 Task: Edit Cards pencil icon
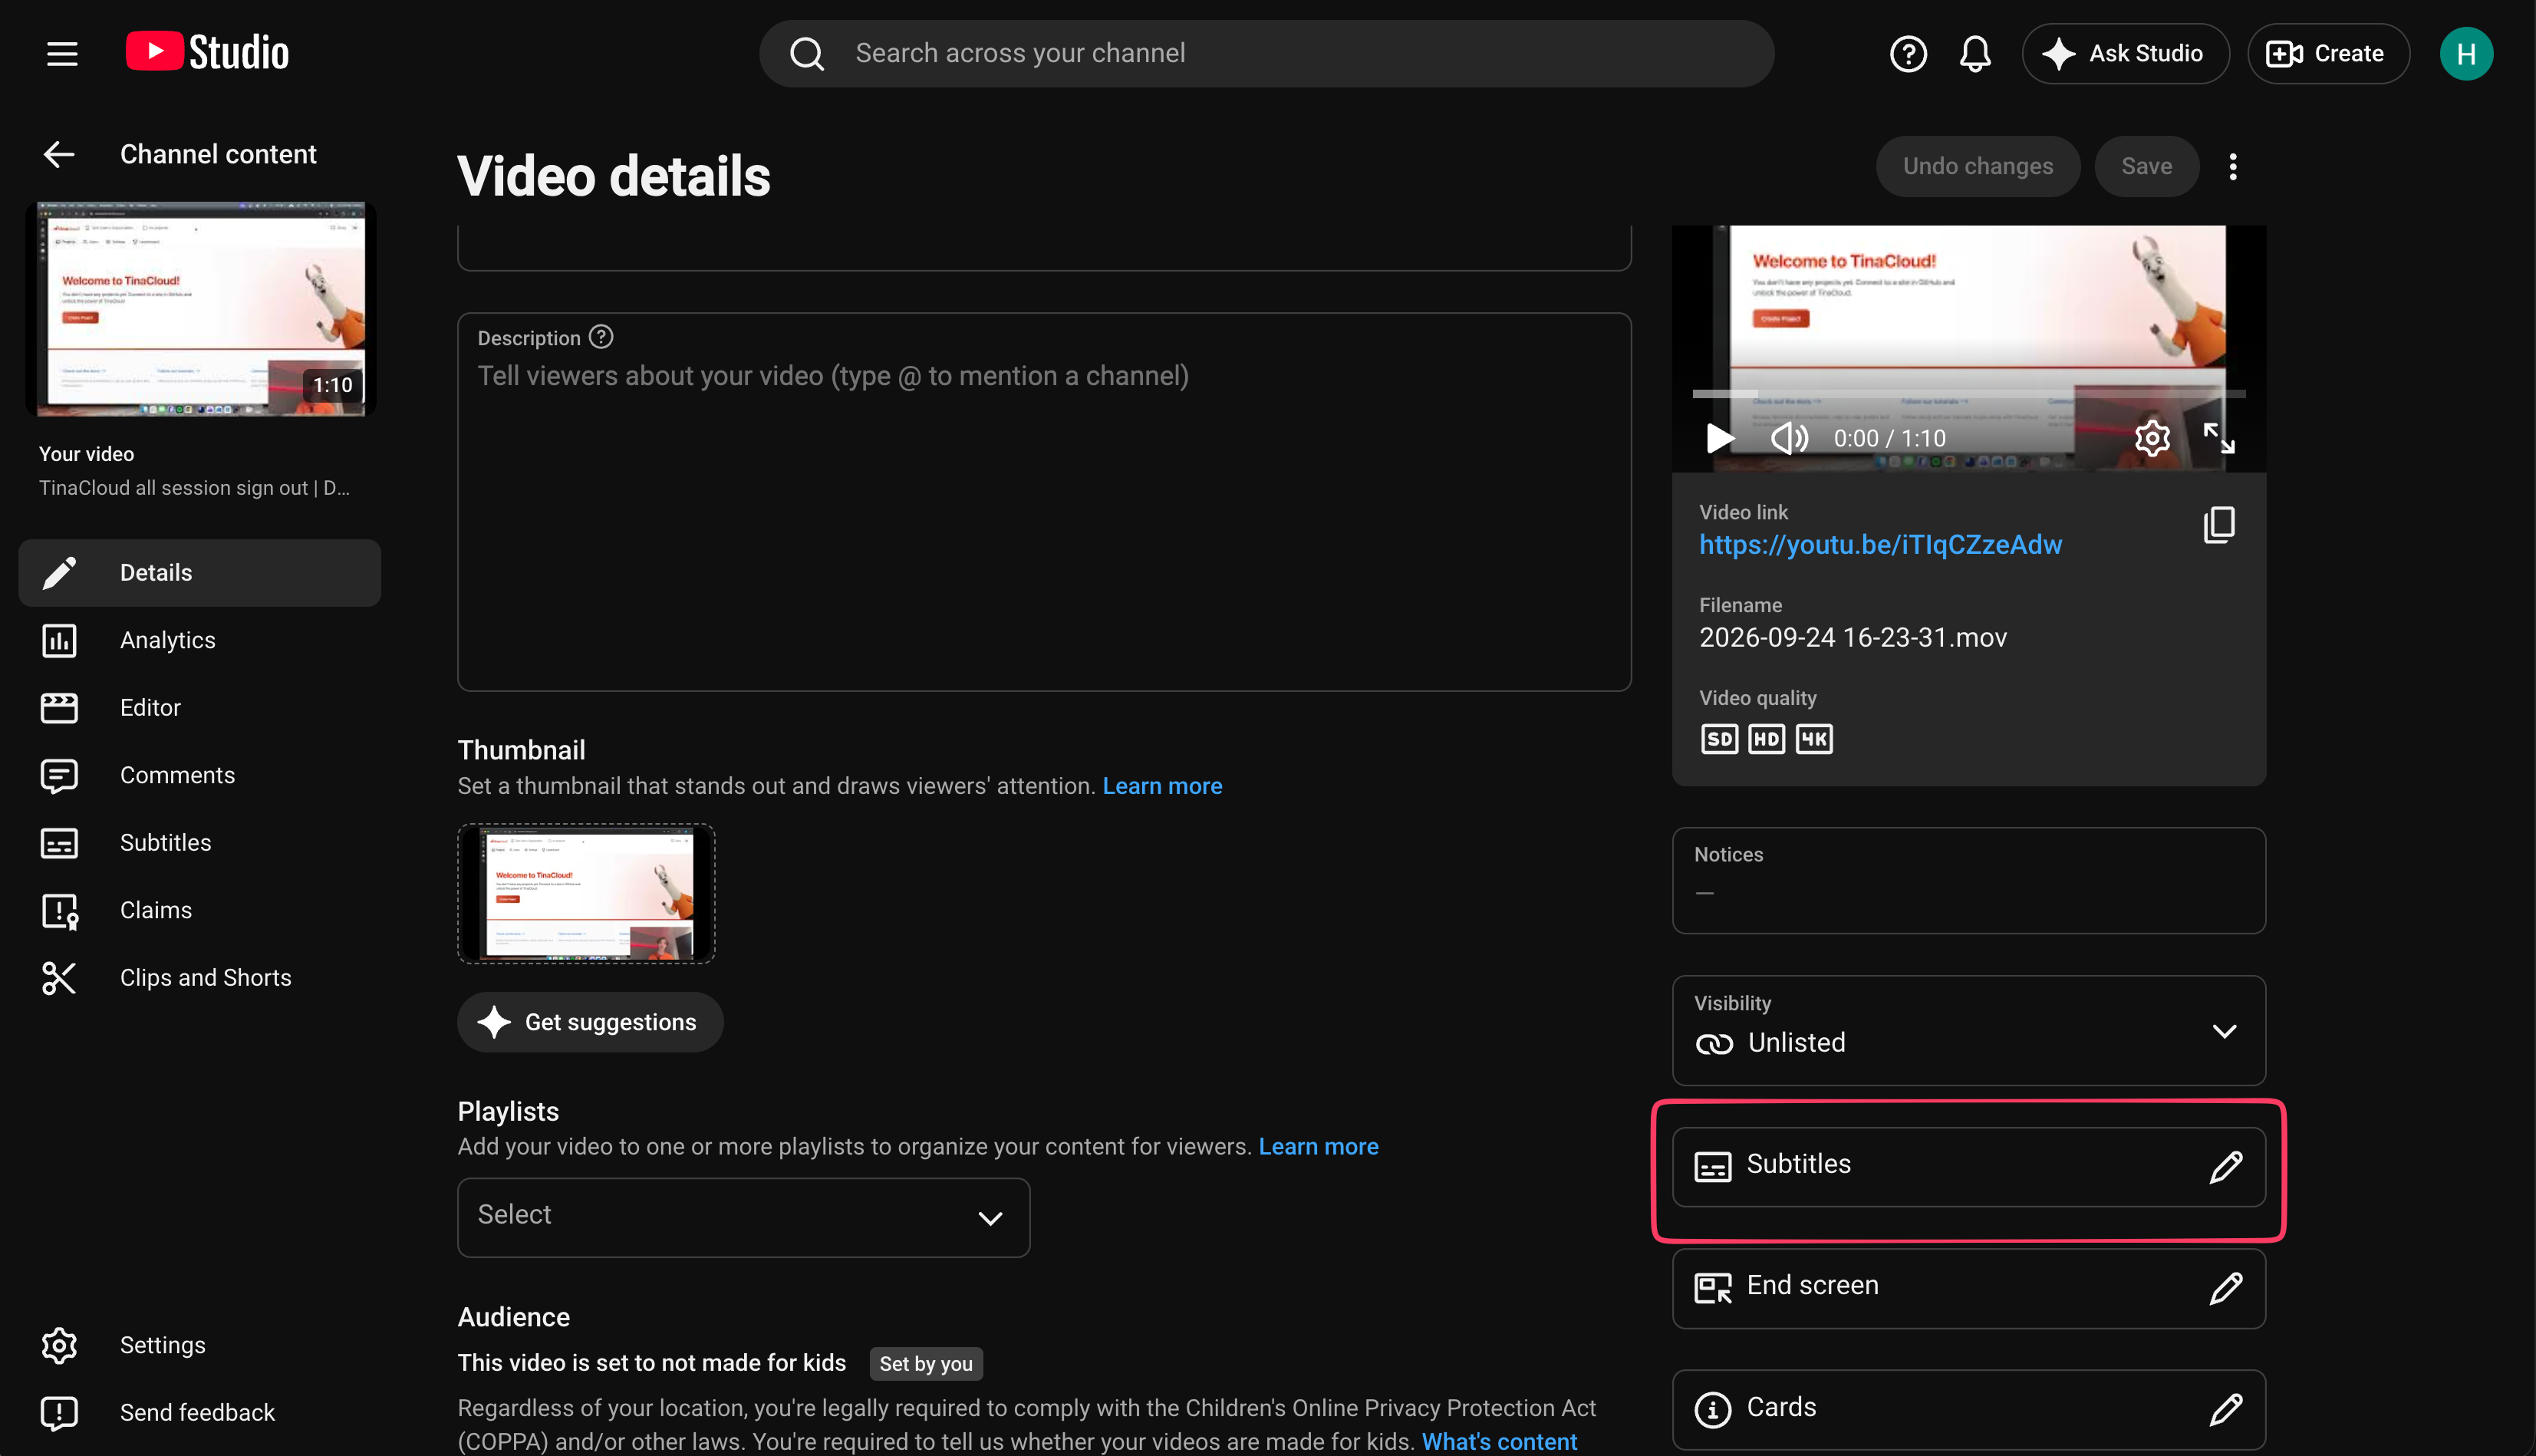pos(2226,1409)
